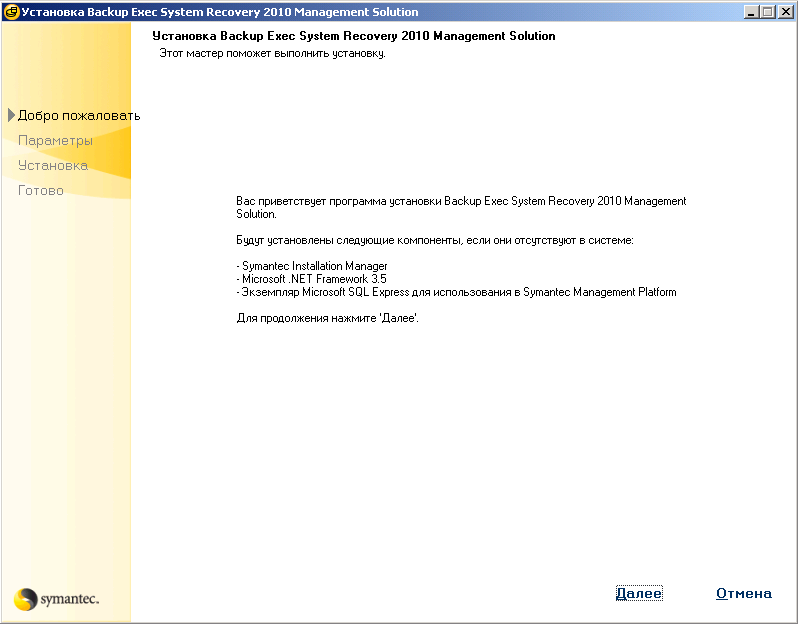Maximize the installer window

768,12
